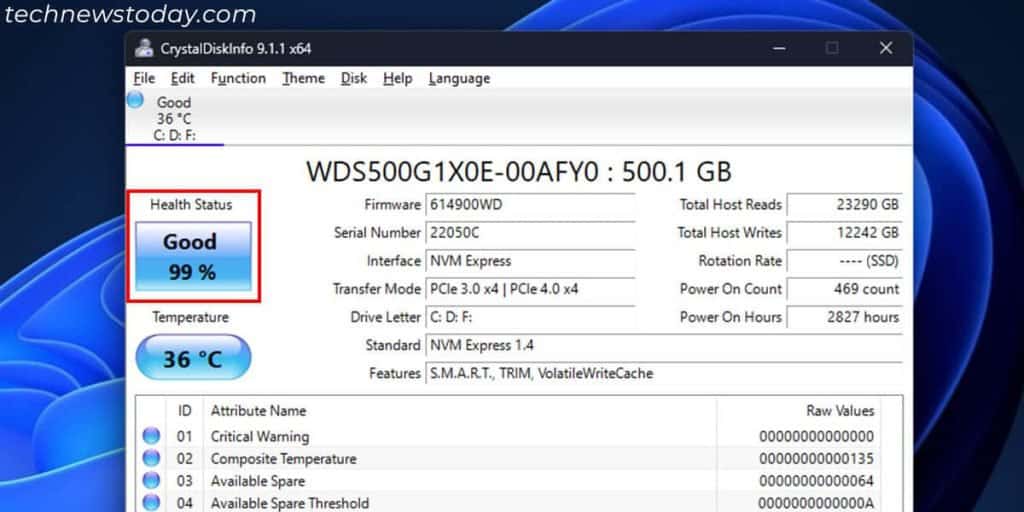This screenshot has width=1024, height=512.
Task: Click raw value 00000000000064
Action: coord(816,481)
